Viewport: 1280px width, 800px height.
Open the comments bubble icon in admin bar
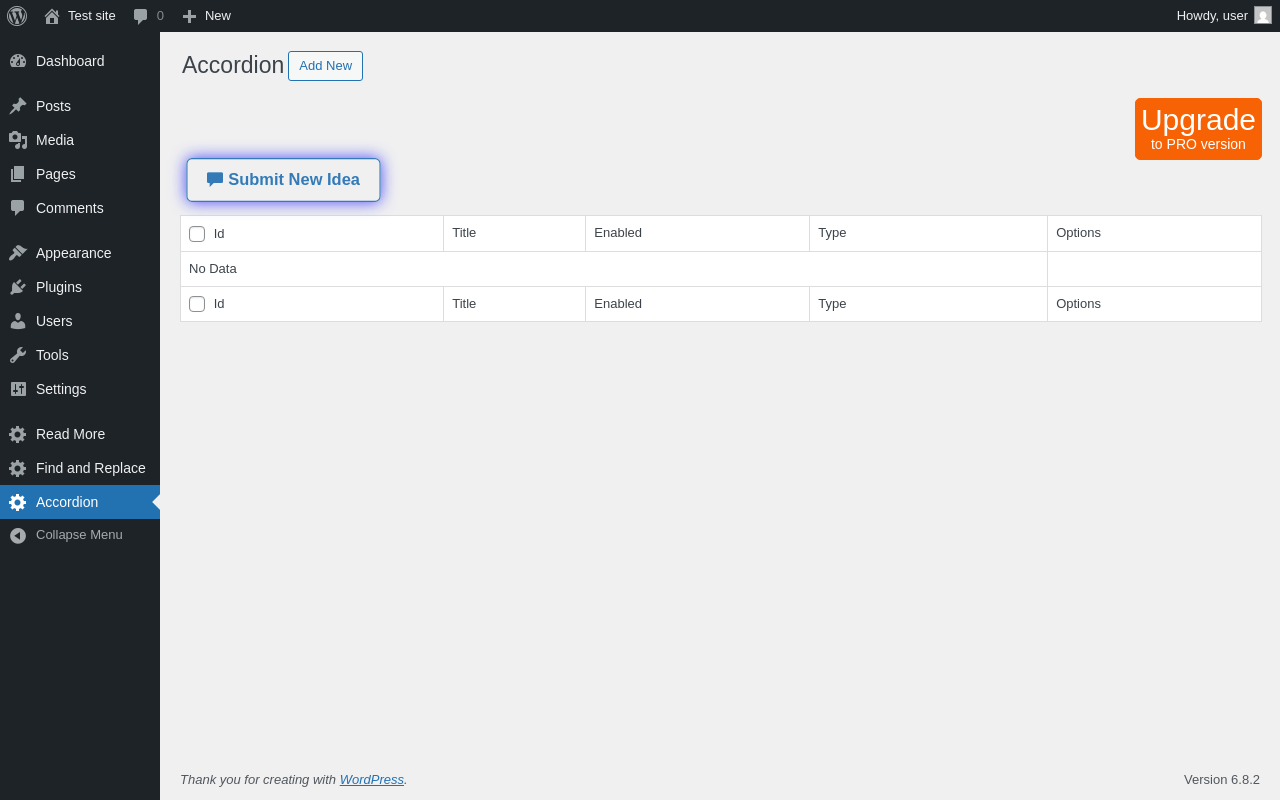[141, 16]
